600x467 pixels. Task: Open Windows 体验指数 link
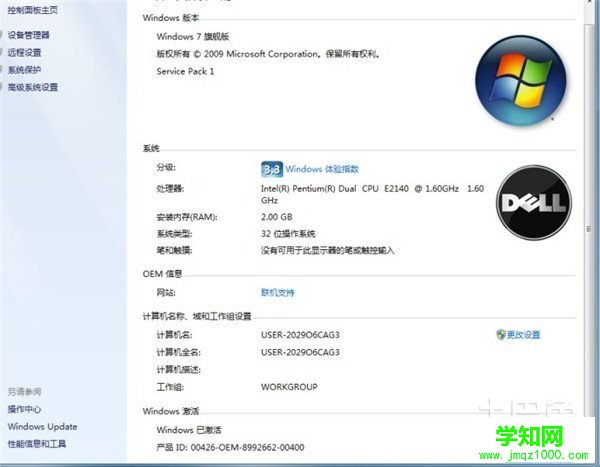[x=322, y=169]
